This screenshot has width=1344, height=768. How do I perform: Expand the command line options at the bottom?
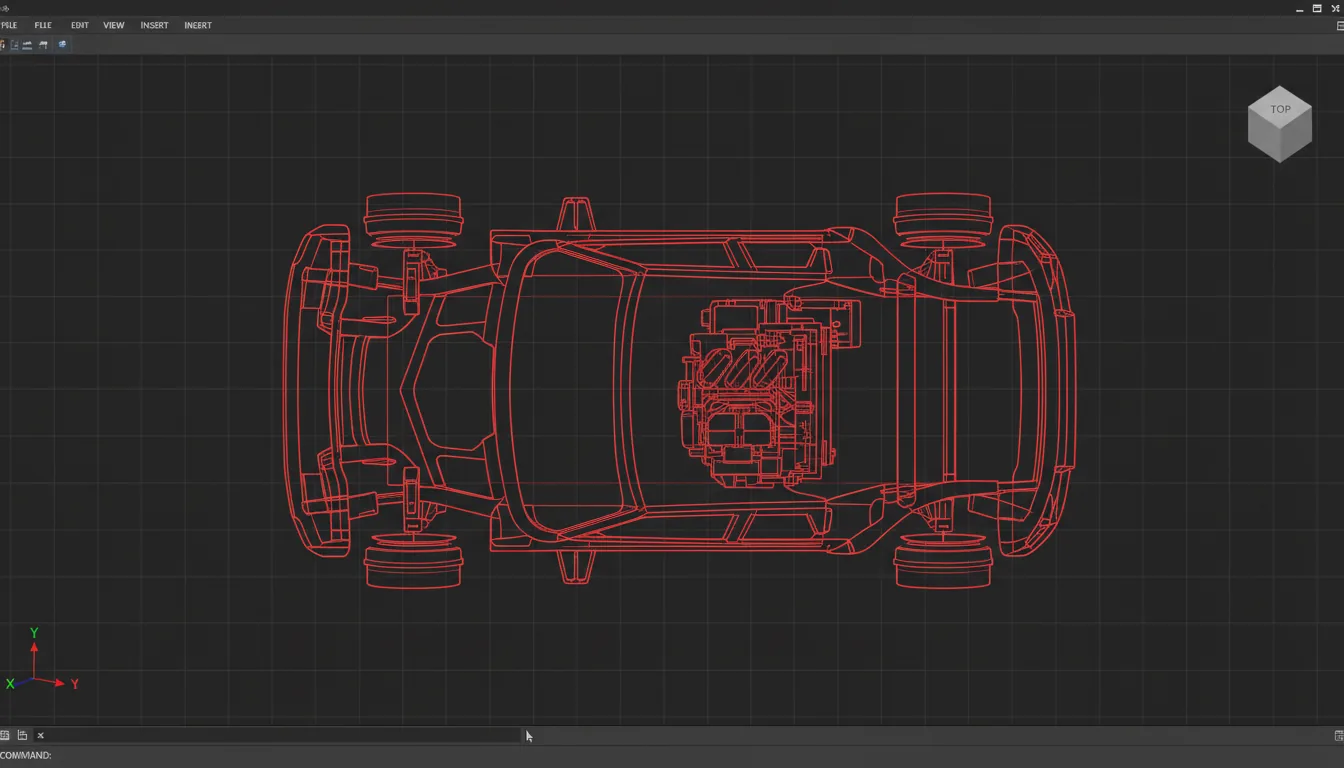pyautogui.click(x=1338, y=735)
